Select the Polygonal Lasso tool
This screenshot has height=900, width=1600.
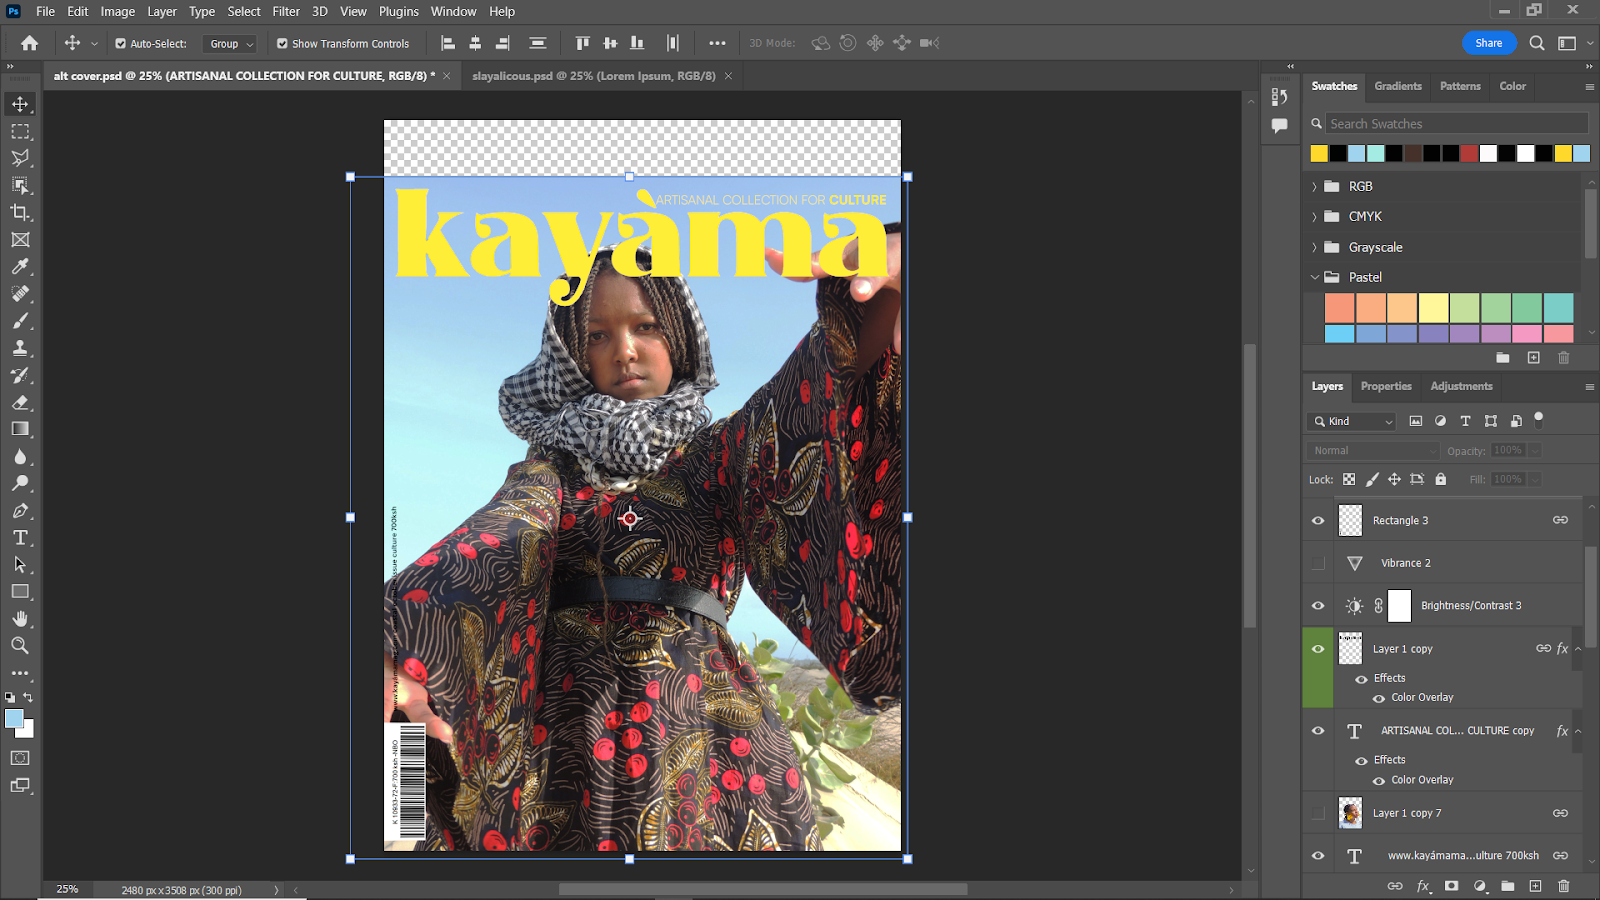20,158
